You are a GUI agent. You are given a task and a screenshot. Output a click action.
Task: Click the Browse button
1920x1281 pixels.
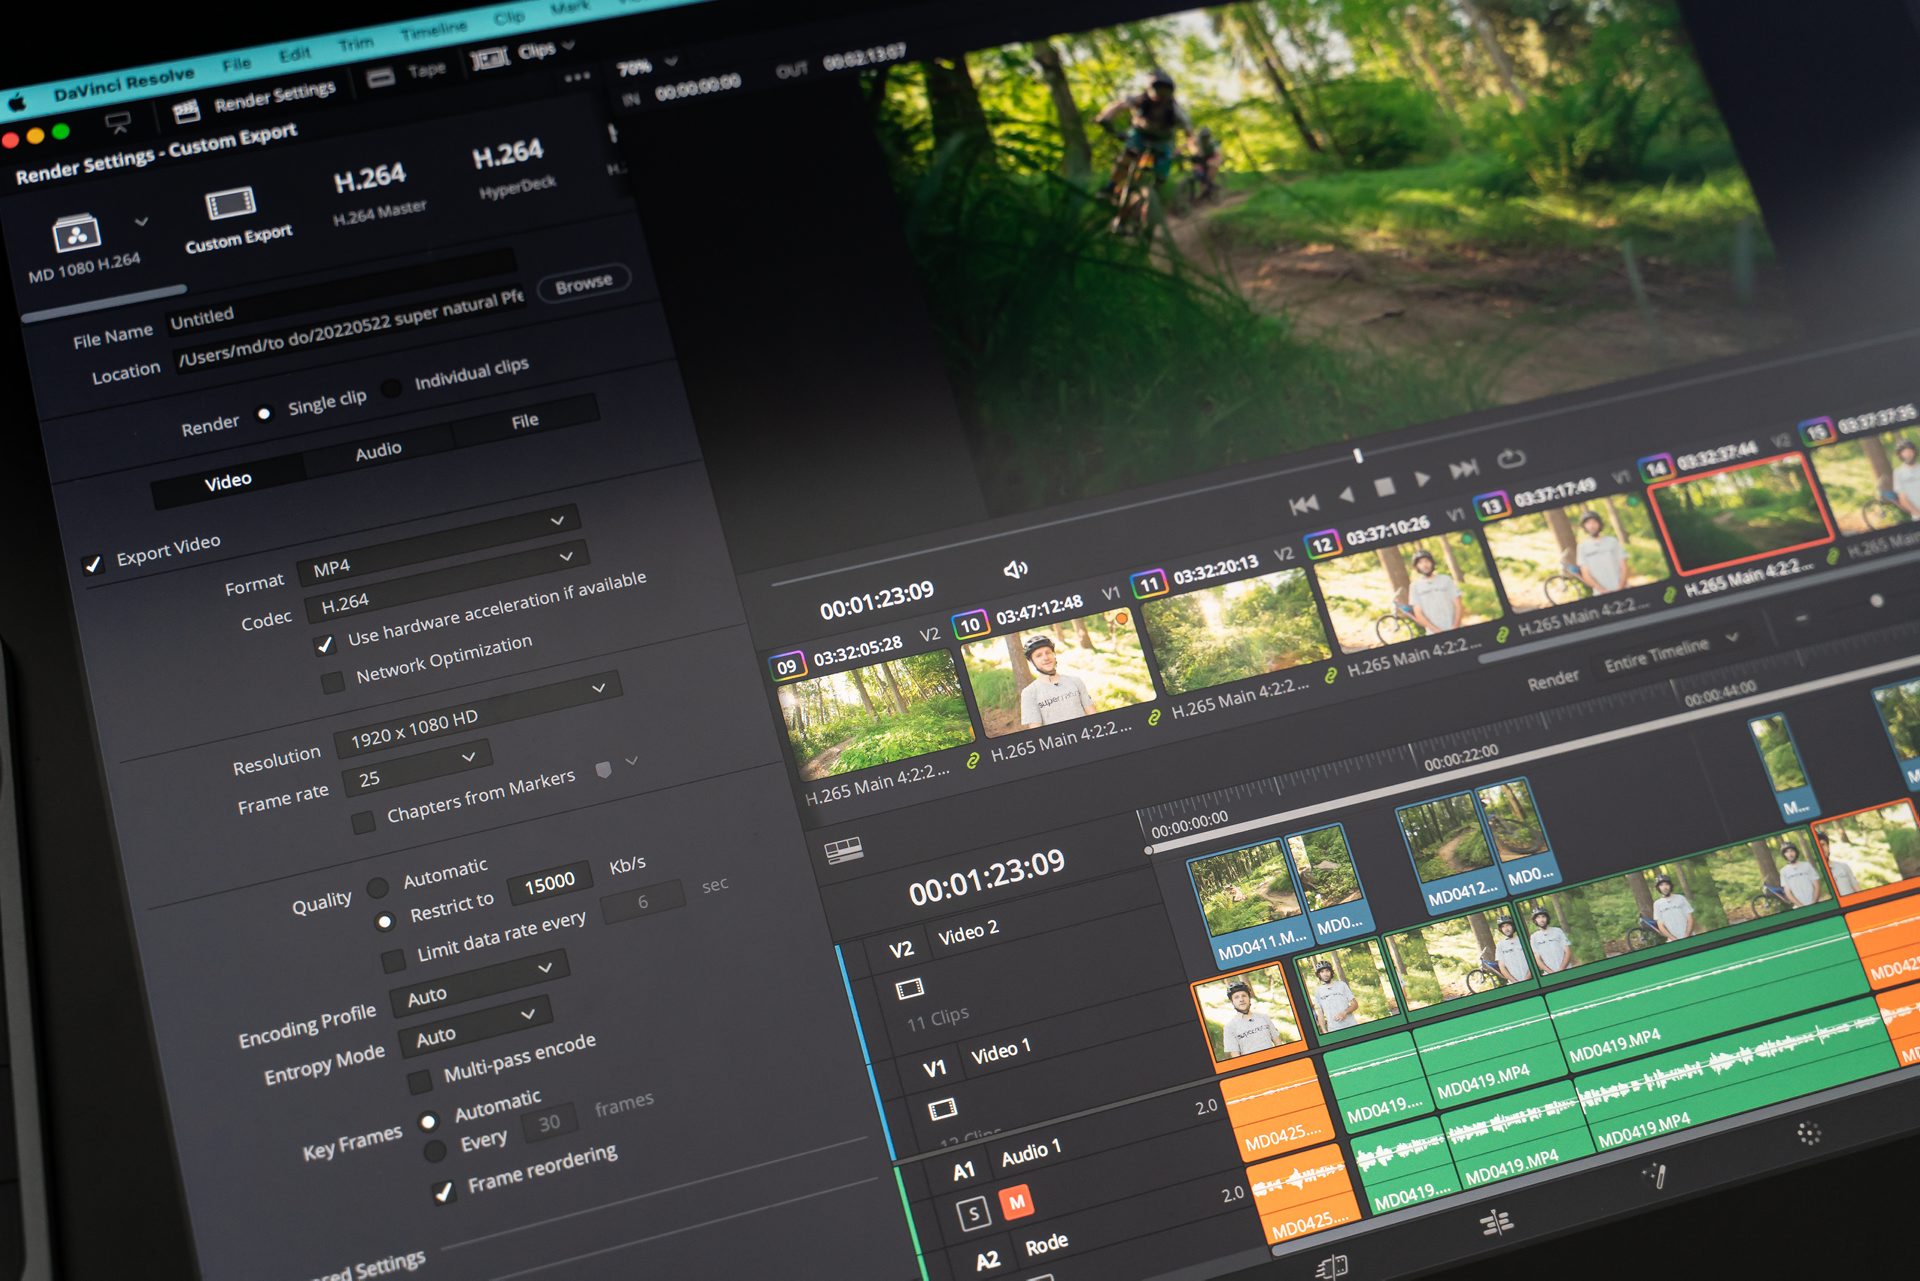click(x=584, y=283)
